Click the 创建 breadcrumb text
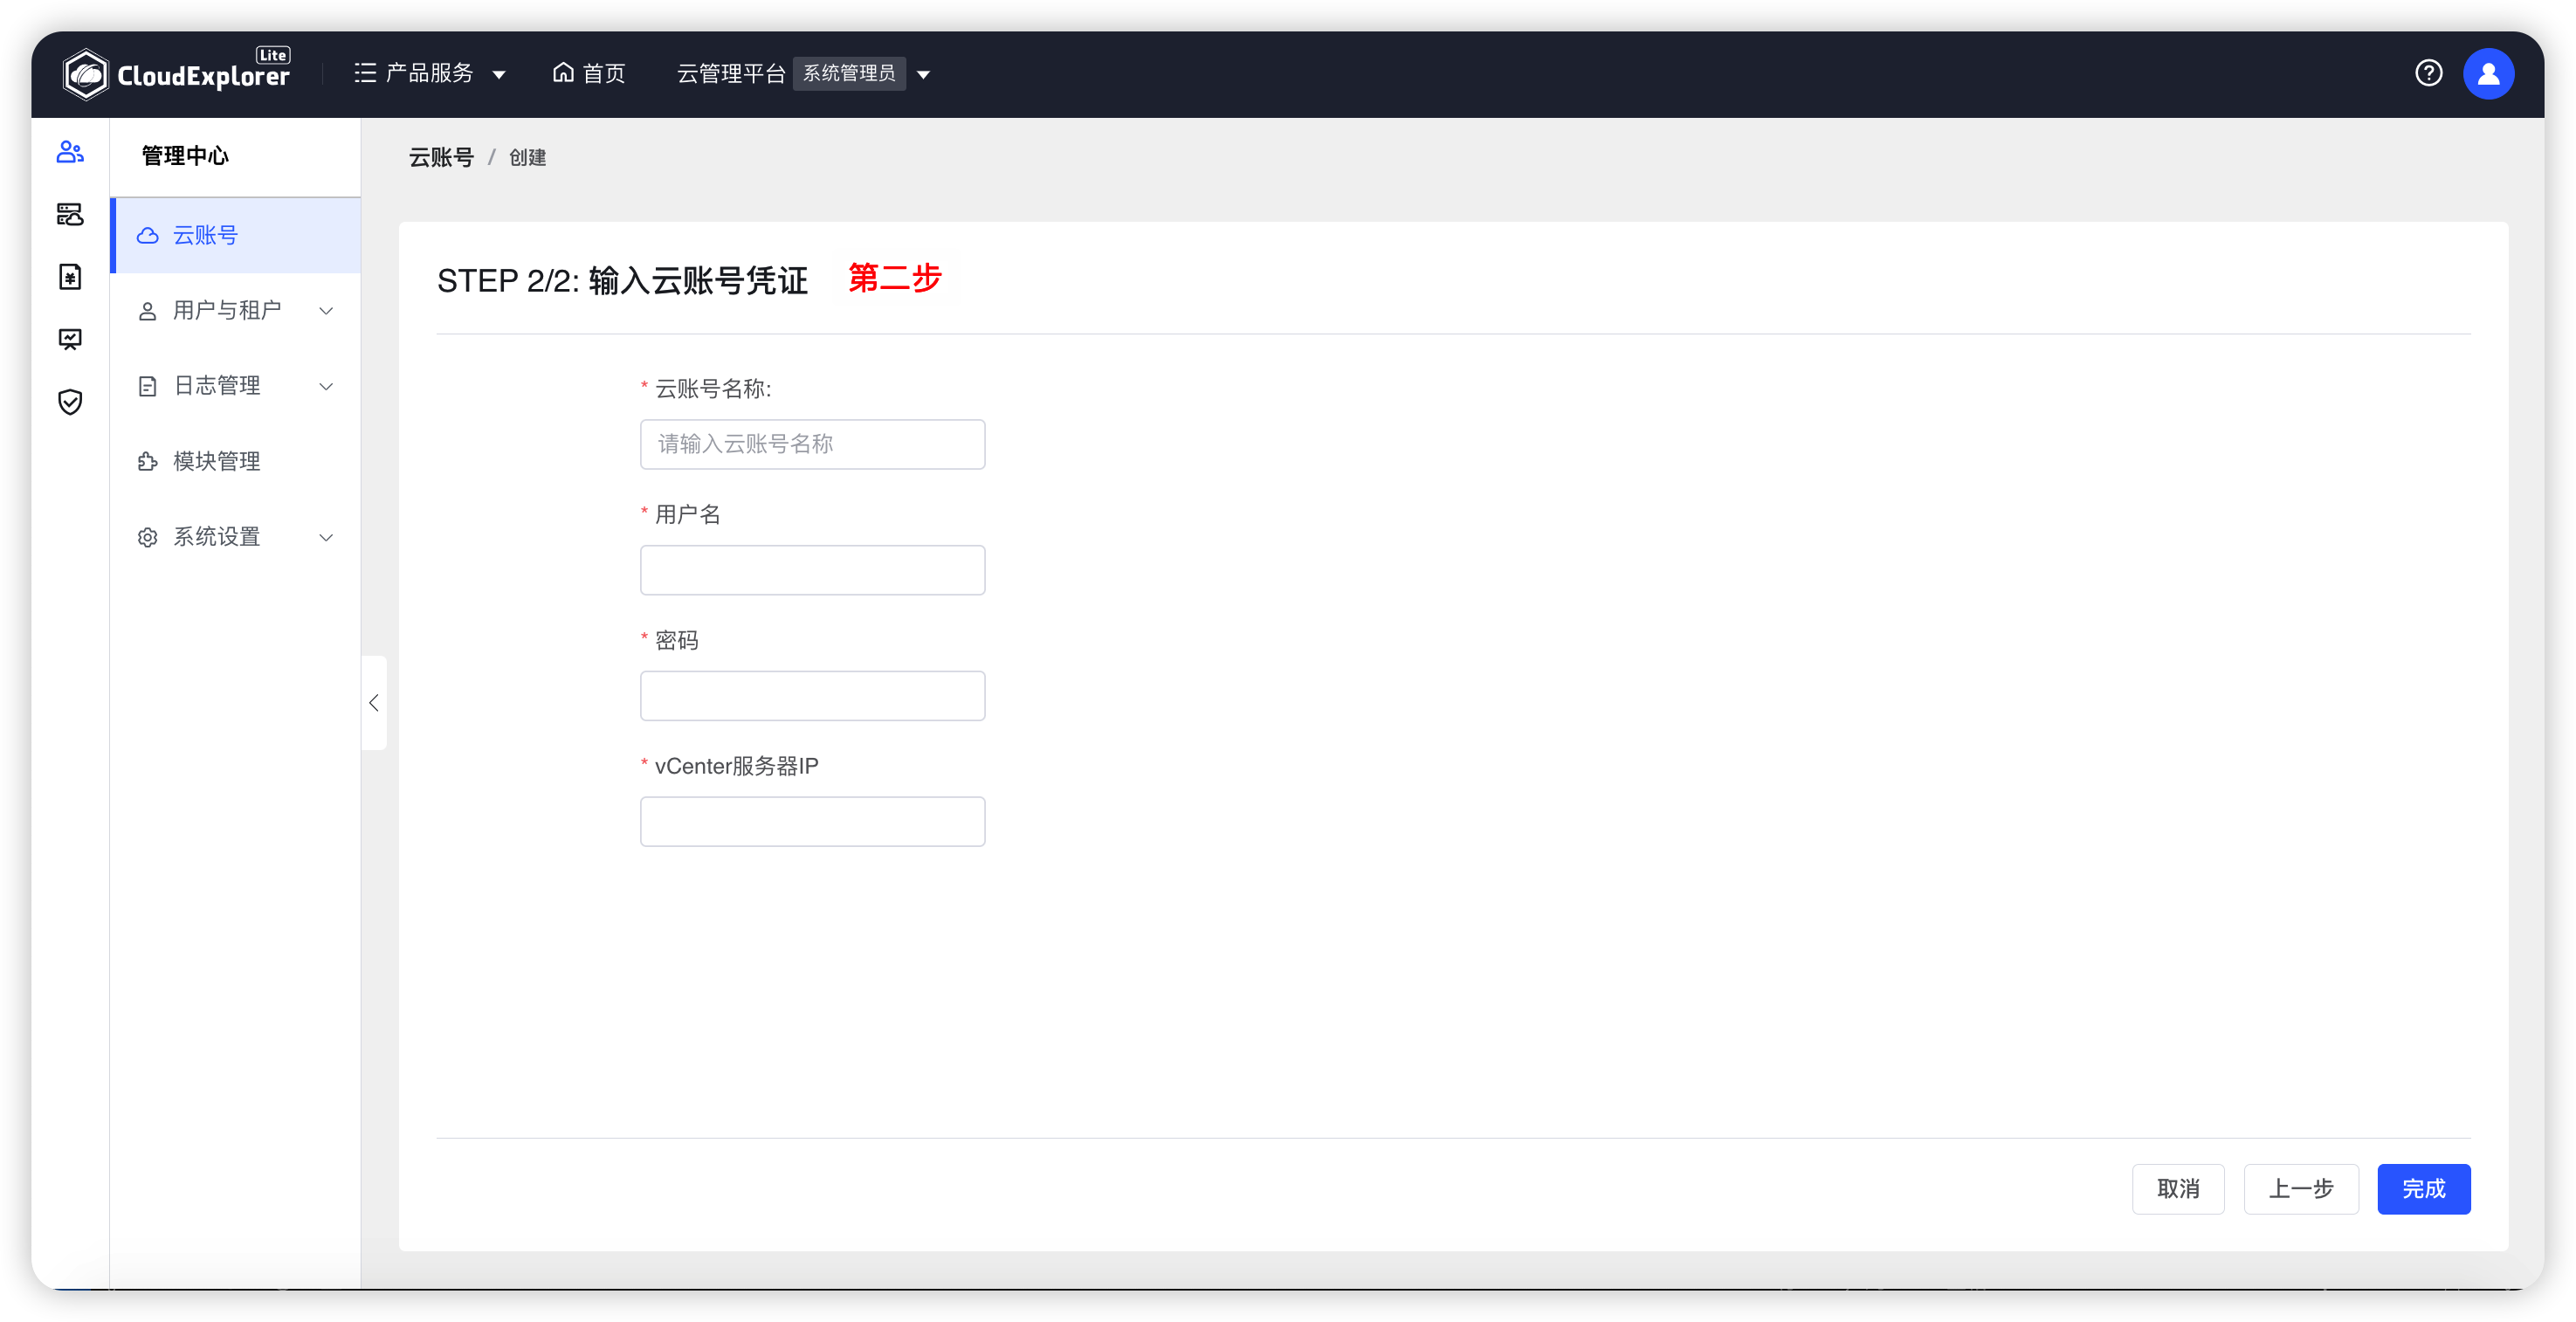The width and height of the screenshot is (2576, 1322). coord(527,157)
